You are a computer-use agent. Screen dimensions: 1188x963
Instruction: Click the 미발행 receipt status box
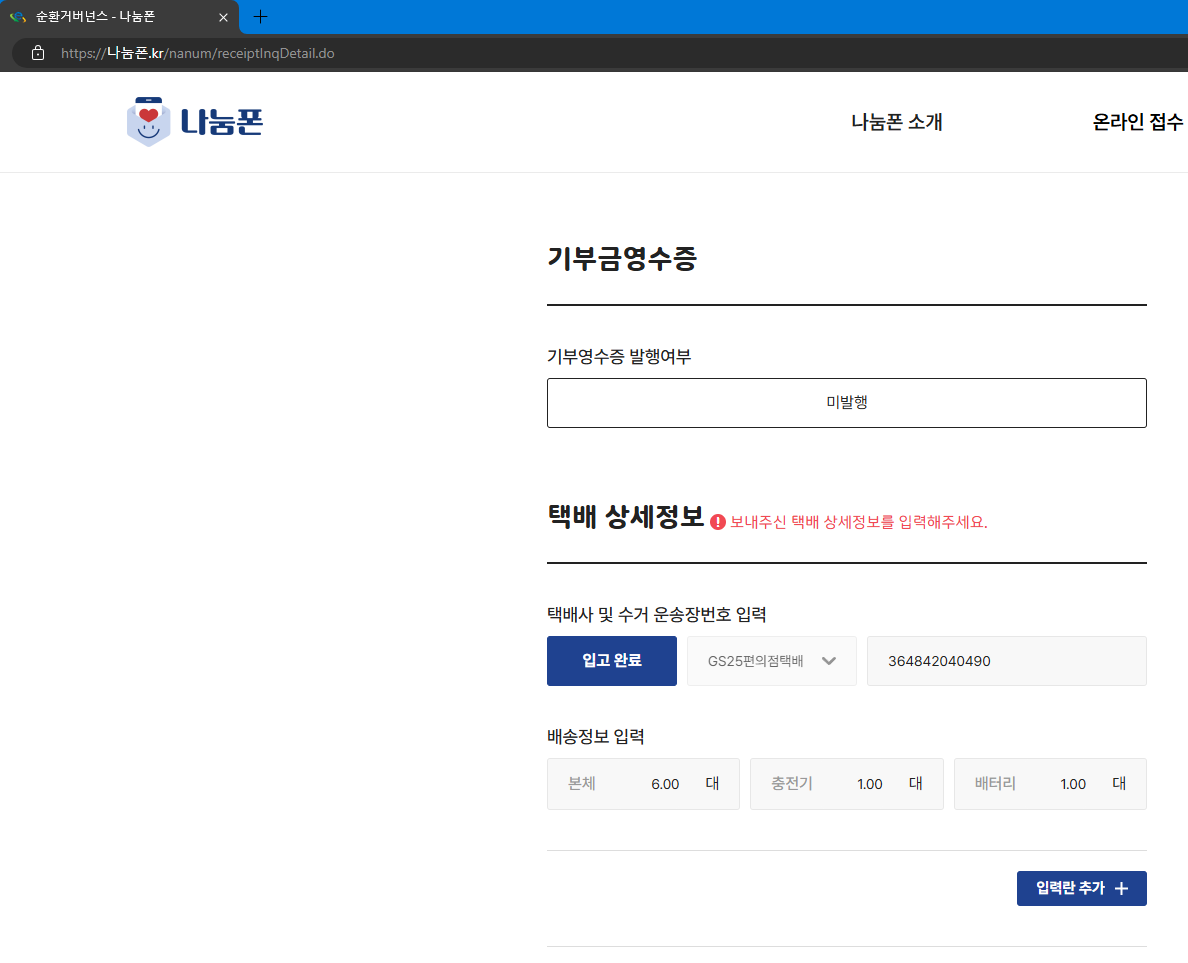pos(846,402)
